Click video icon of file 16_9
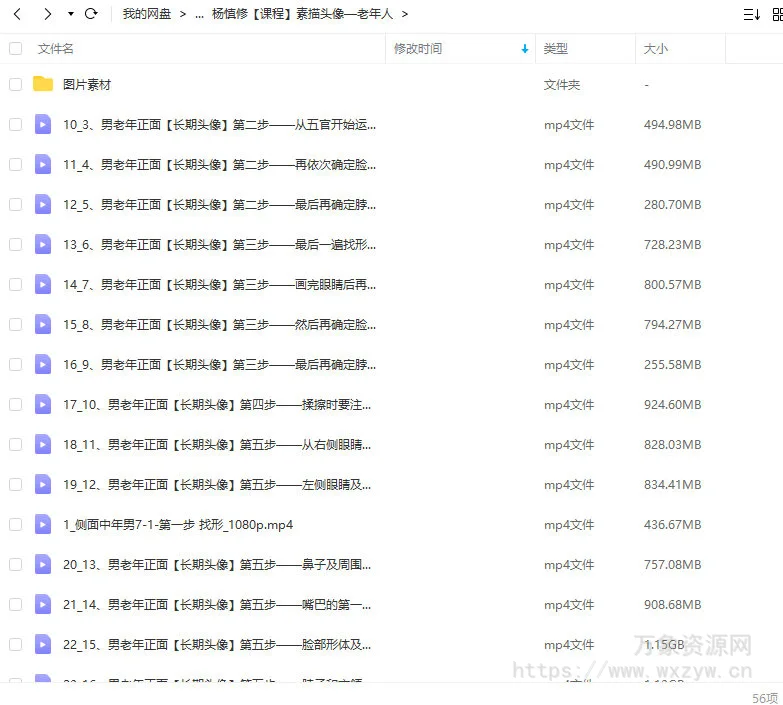 pos(43,364)
